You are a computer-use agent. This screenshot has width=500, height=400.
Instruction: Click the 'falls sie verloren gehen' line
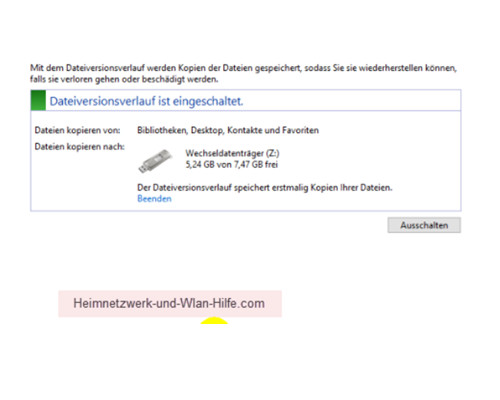[x=124, y=79]
